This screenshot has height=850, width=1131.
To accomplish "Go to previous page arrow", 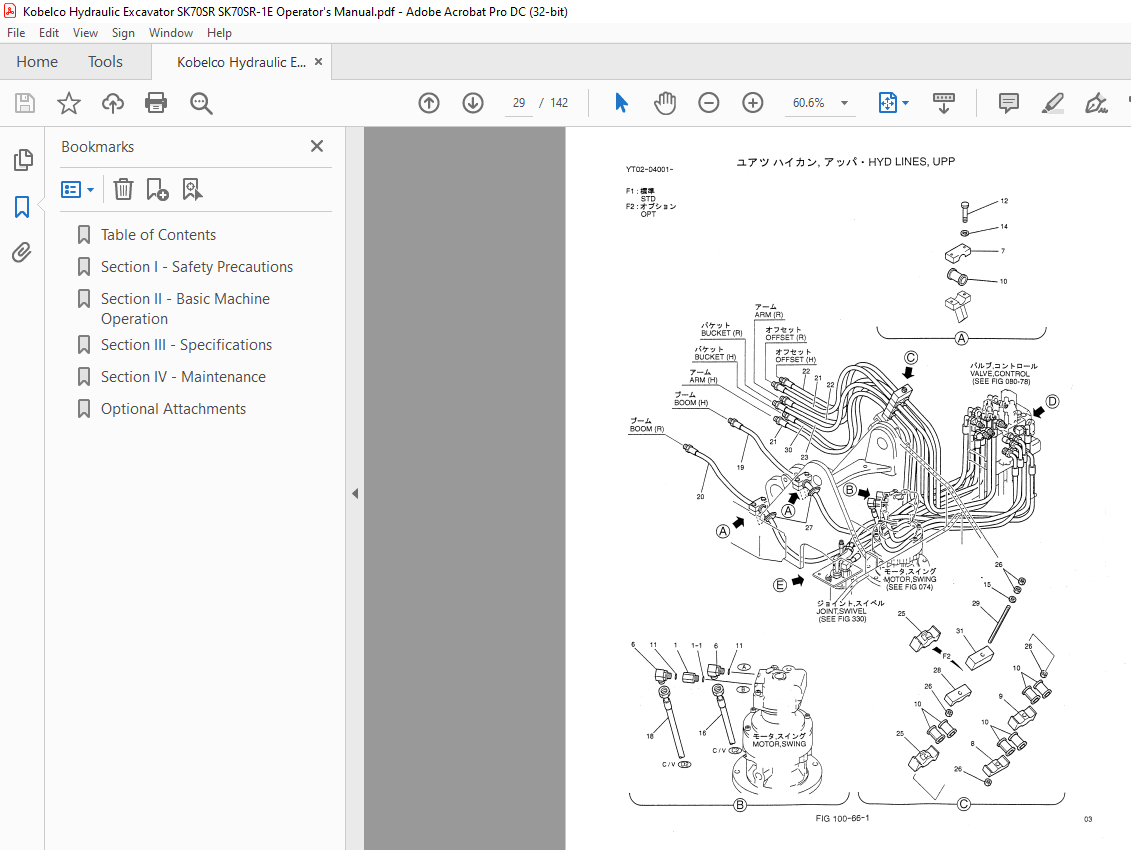I will tap(428, 103).
